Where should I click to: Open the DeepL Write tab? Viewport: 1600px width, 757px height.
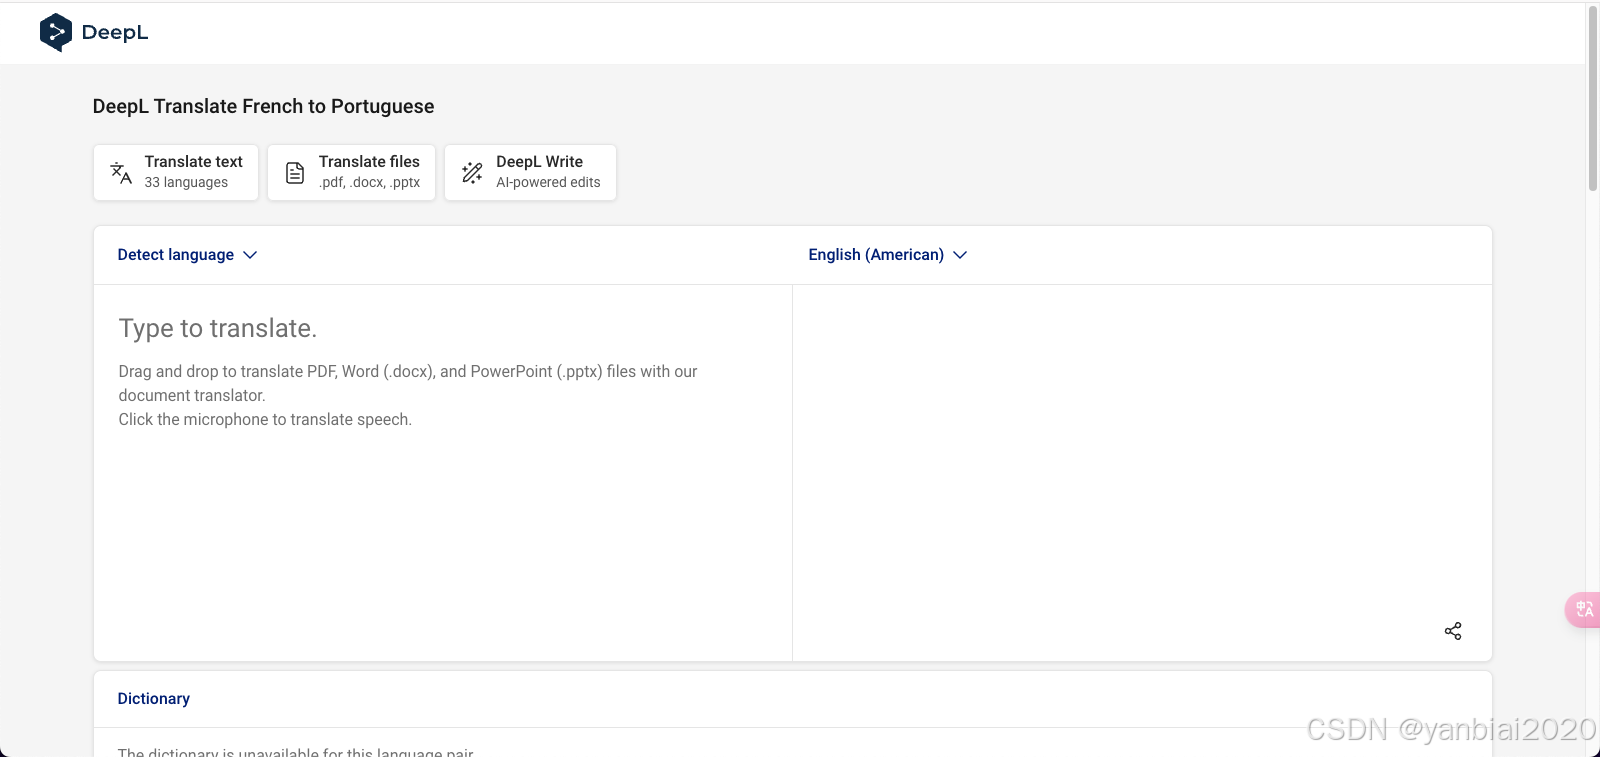(530, 172)
